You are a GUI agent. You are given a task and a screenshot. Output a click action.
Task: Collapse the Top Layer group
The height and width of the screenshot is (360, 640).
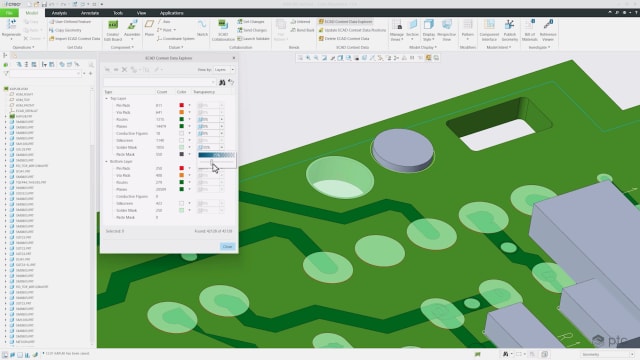tap(107, 99)
